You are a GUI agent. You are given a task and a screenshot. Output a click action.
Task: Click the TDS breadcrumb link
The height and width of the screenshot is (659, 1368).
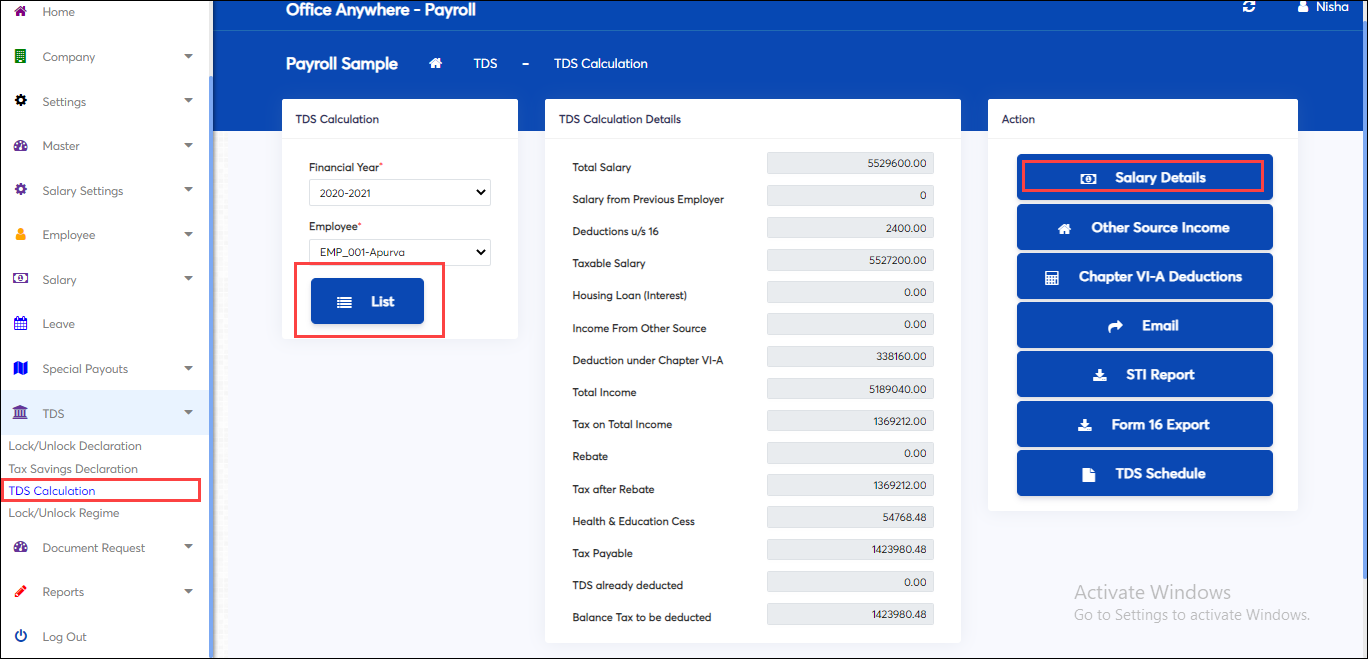(x=485, y=63)
